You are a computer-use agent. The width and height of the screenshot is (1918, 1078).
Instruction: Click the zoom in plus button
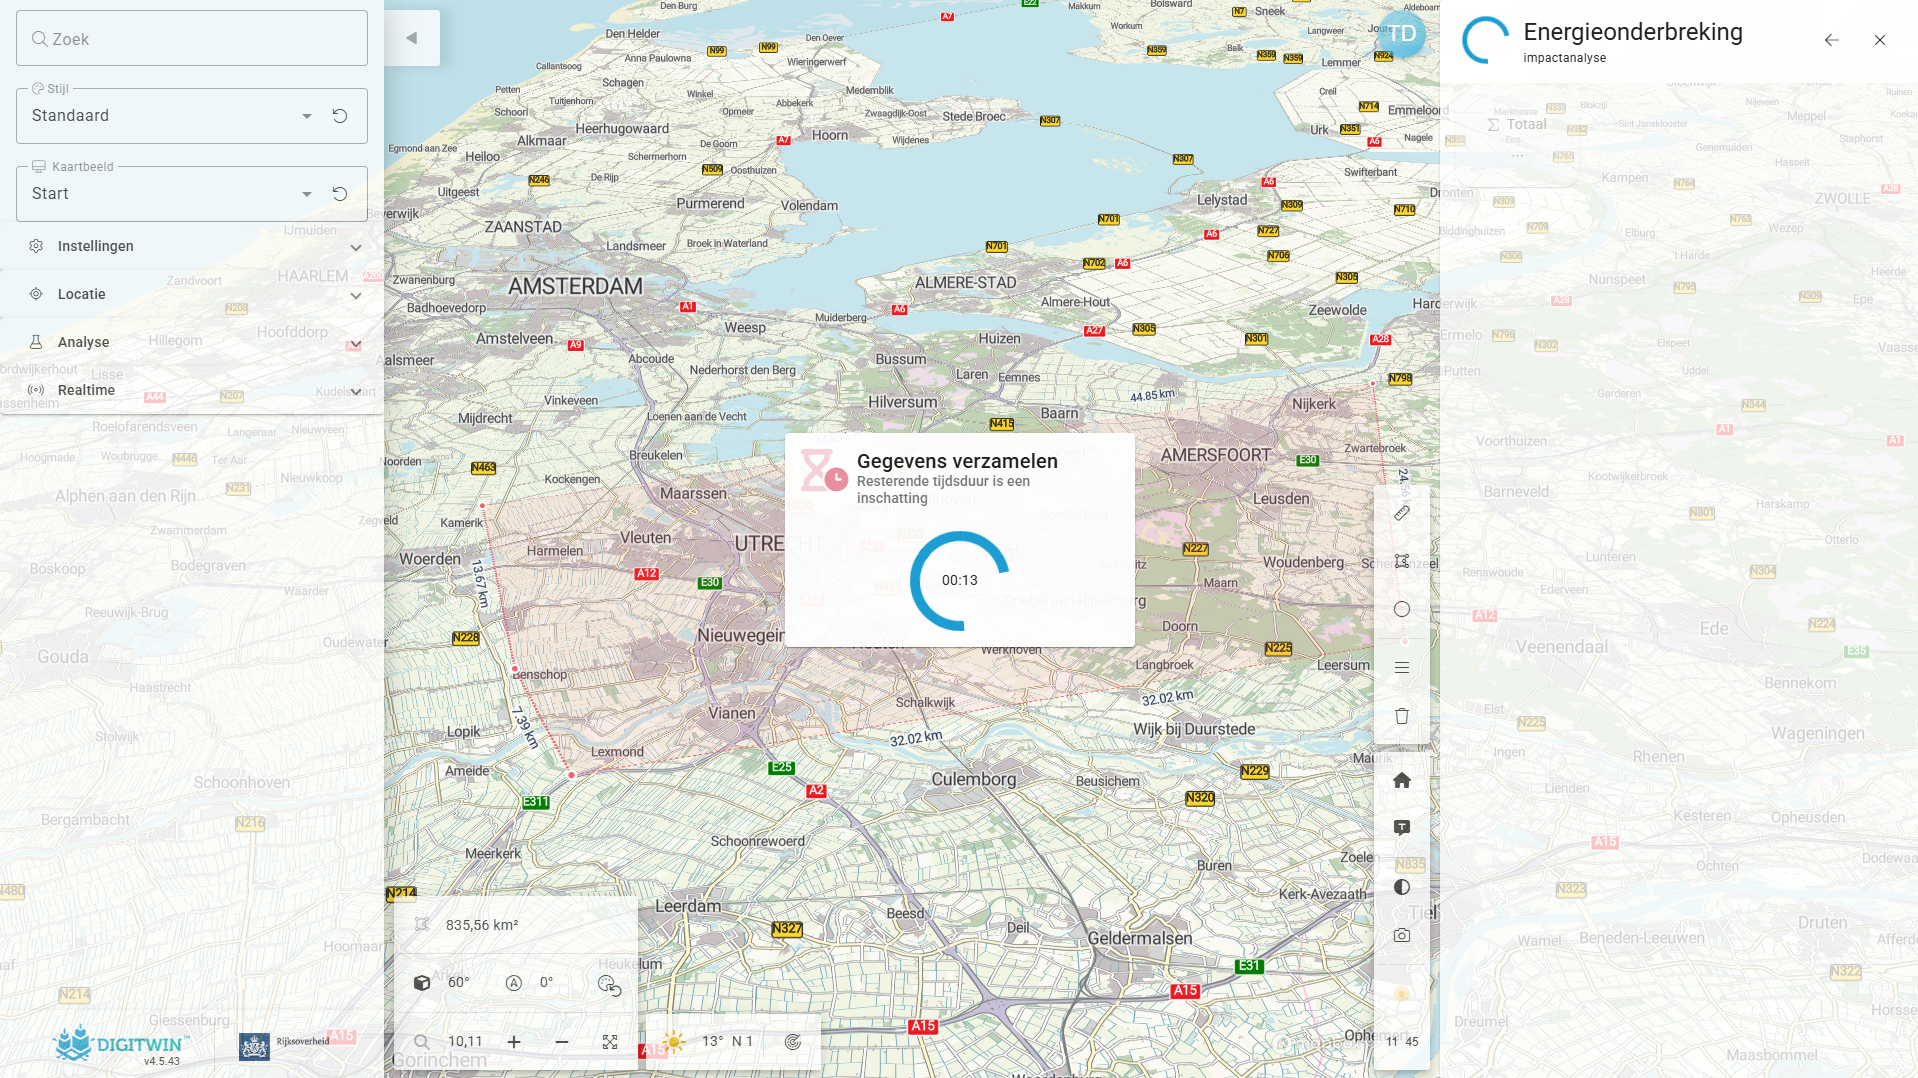pyautogui.click(x=514, y=1042)
